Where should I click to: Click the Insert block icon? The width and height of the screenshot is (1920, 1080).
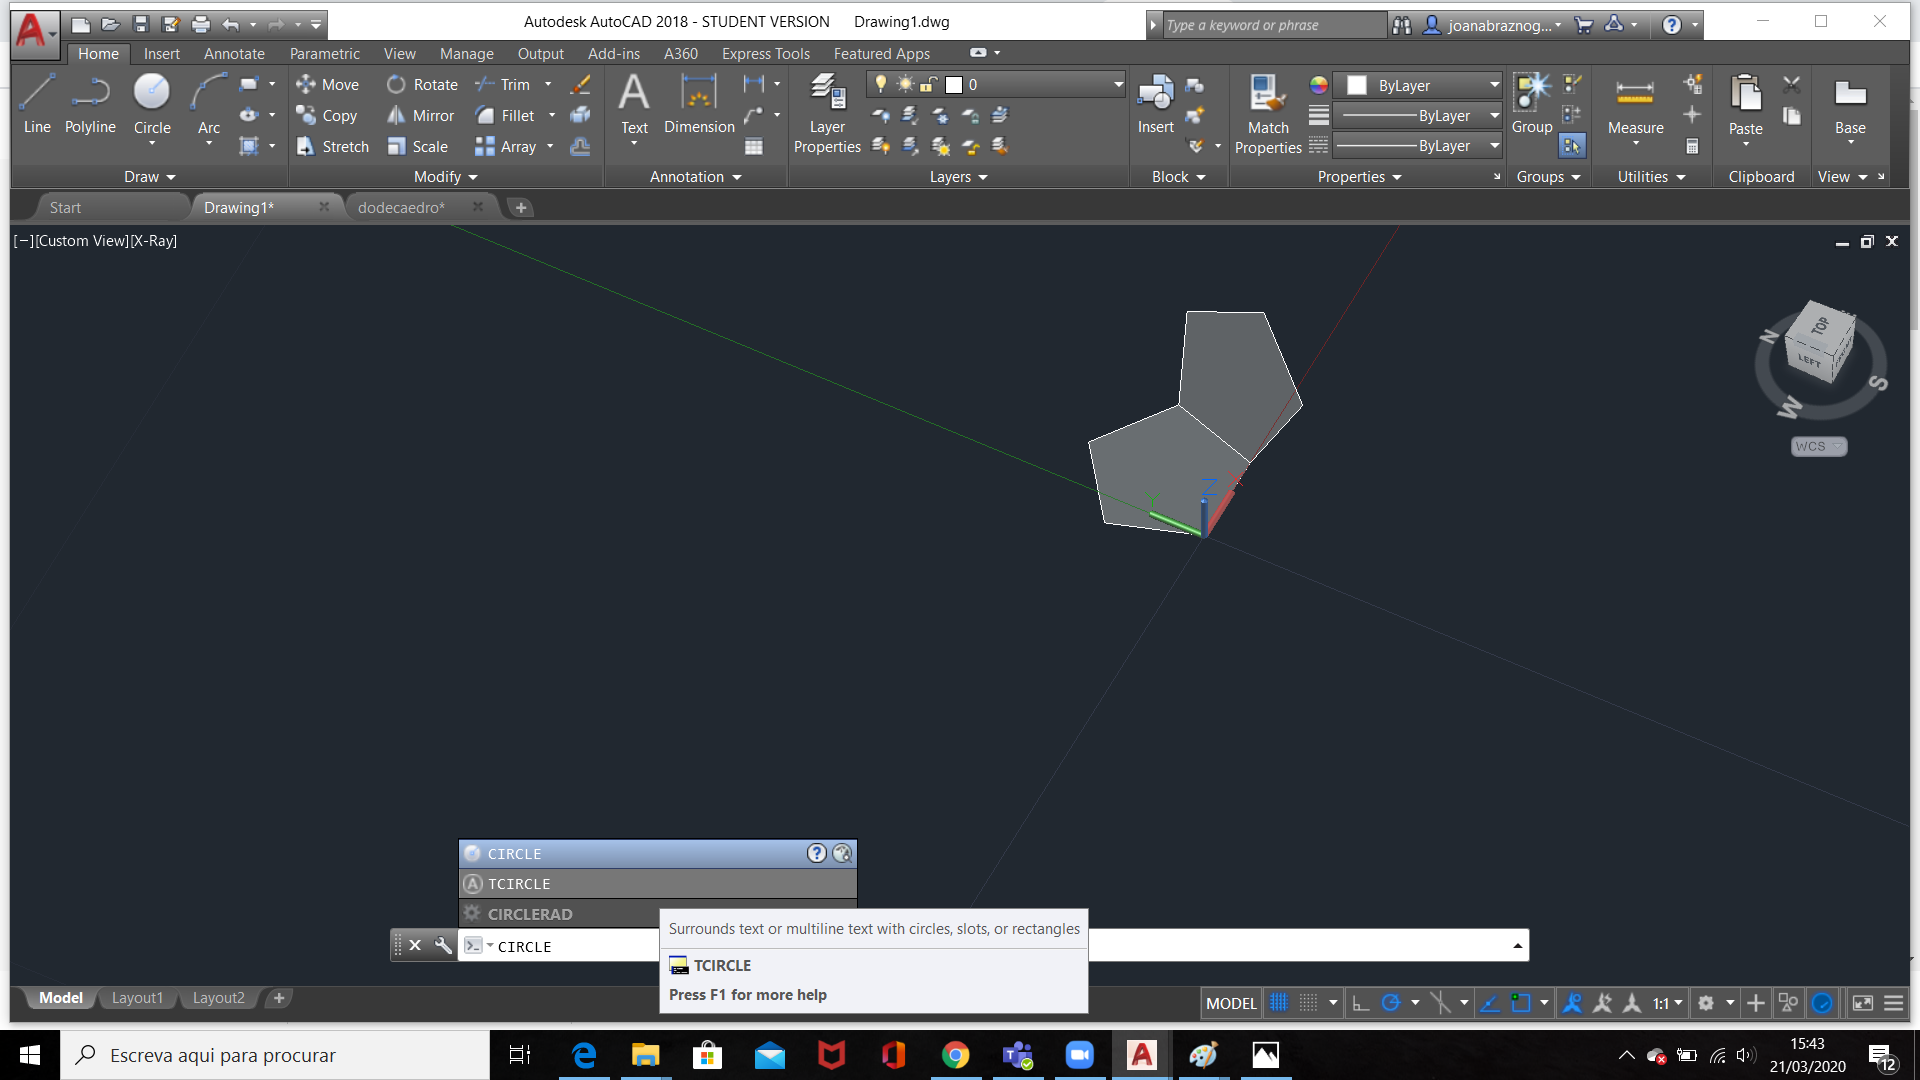coord(1156,104)
